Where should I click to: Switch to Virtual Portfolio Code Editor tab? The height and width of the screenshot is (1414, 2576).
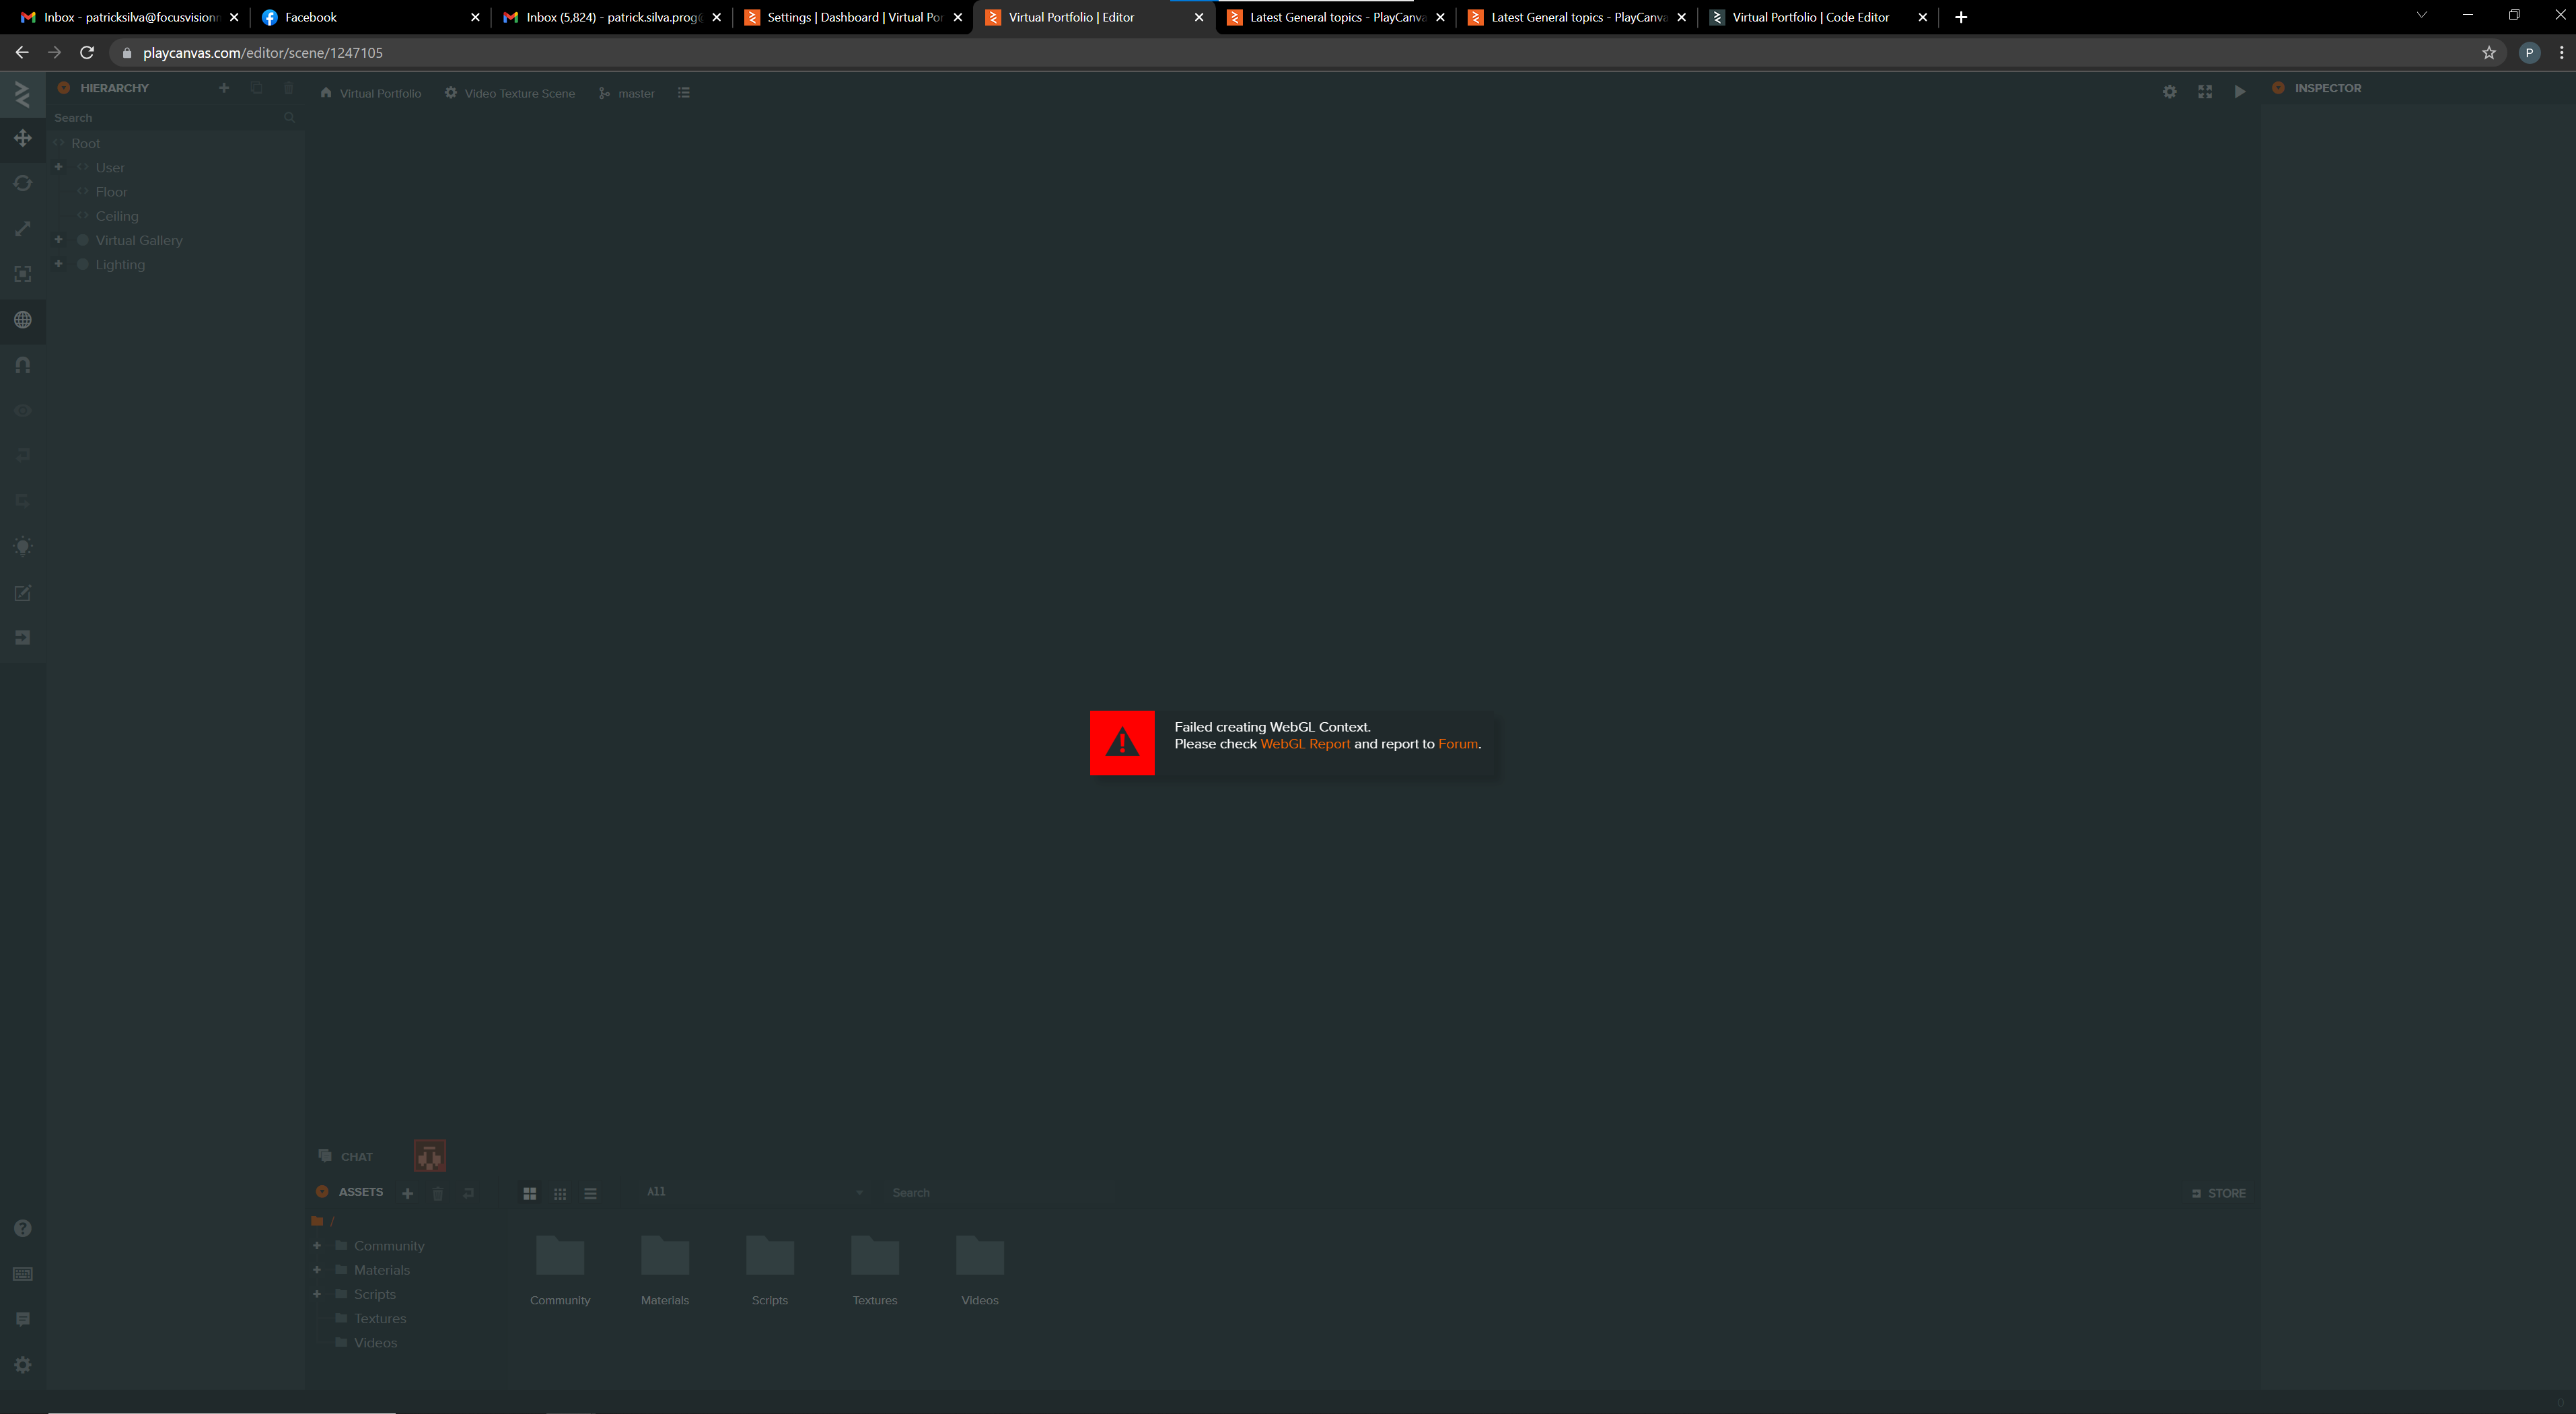[x=1810, y=17]
